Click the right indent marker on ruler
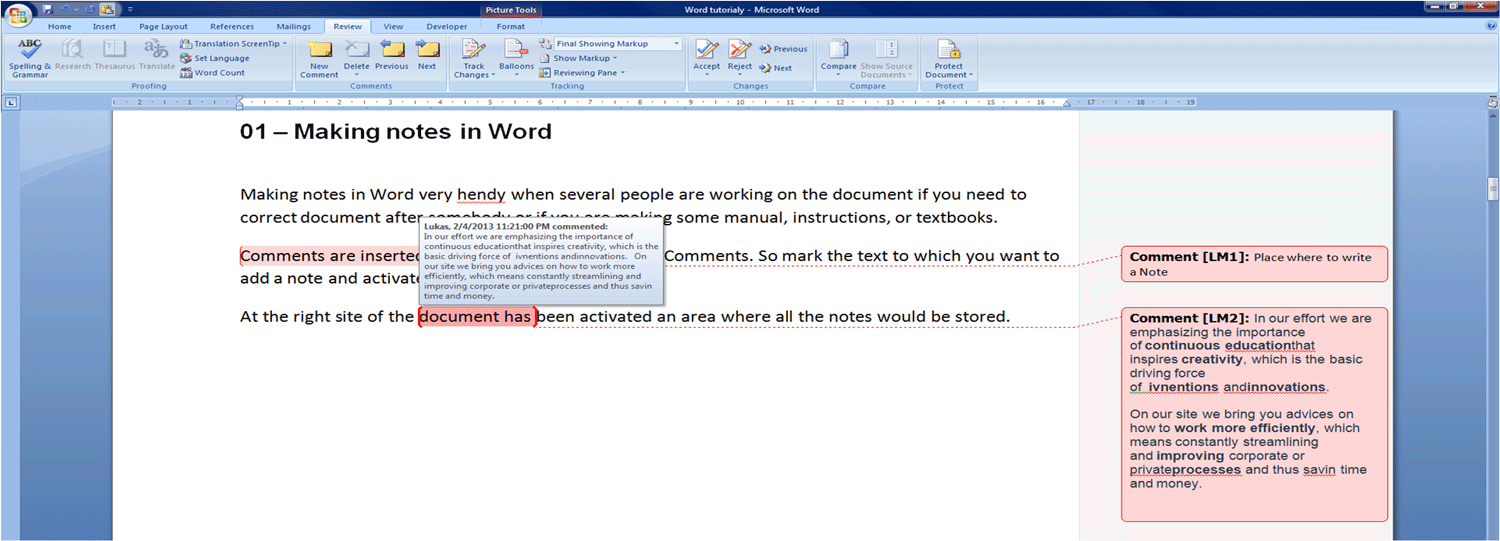The image size is (1500, 541). [x=1066, y=103]
